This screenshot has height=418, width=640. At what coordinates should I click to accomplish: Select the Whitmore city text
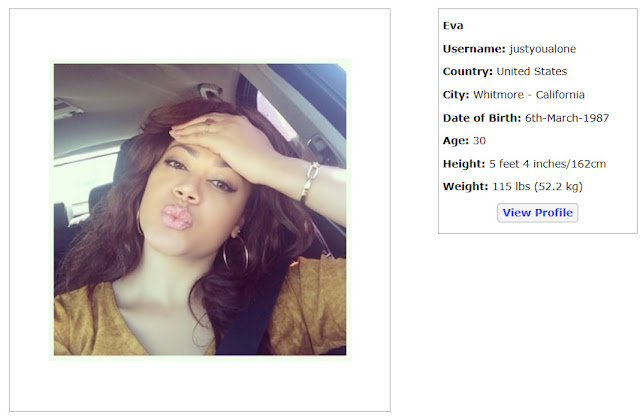498,95
